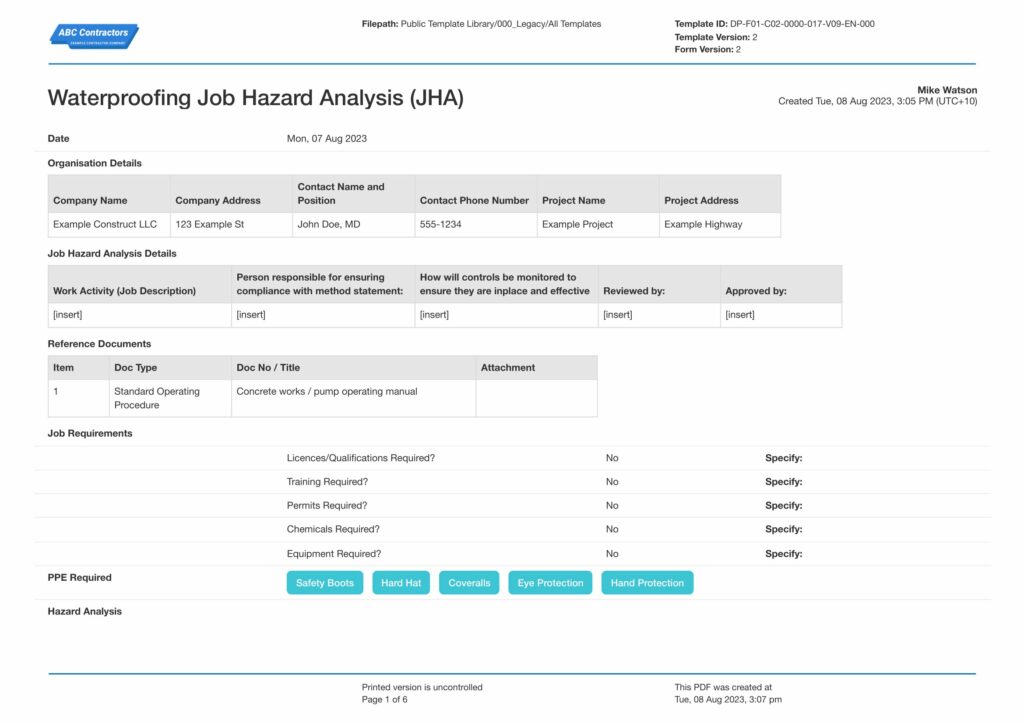This screenshot has width=1024, height=724.
Task: Click the Reviewed by [insert] cell
Action: 659,315
